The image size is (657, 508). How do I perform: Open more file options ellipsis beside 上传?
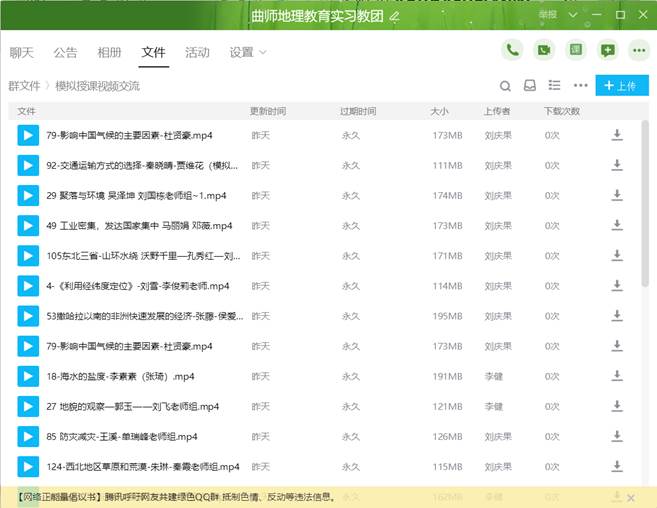[x=580, y=86]
